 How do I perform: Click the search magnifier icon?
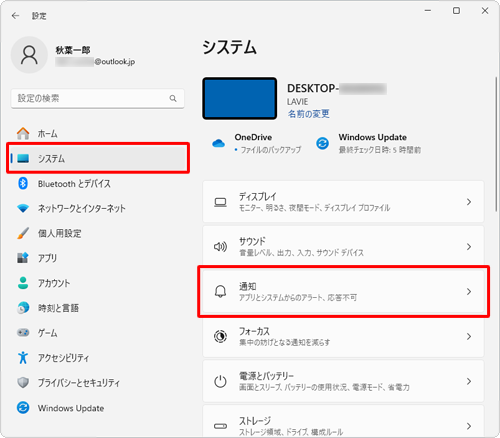click(x=173, y=98)
